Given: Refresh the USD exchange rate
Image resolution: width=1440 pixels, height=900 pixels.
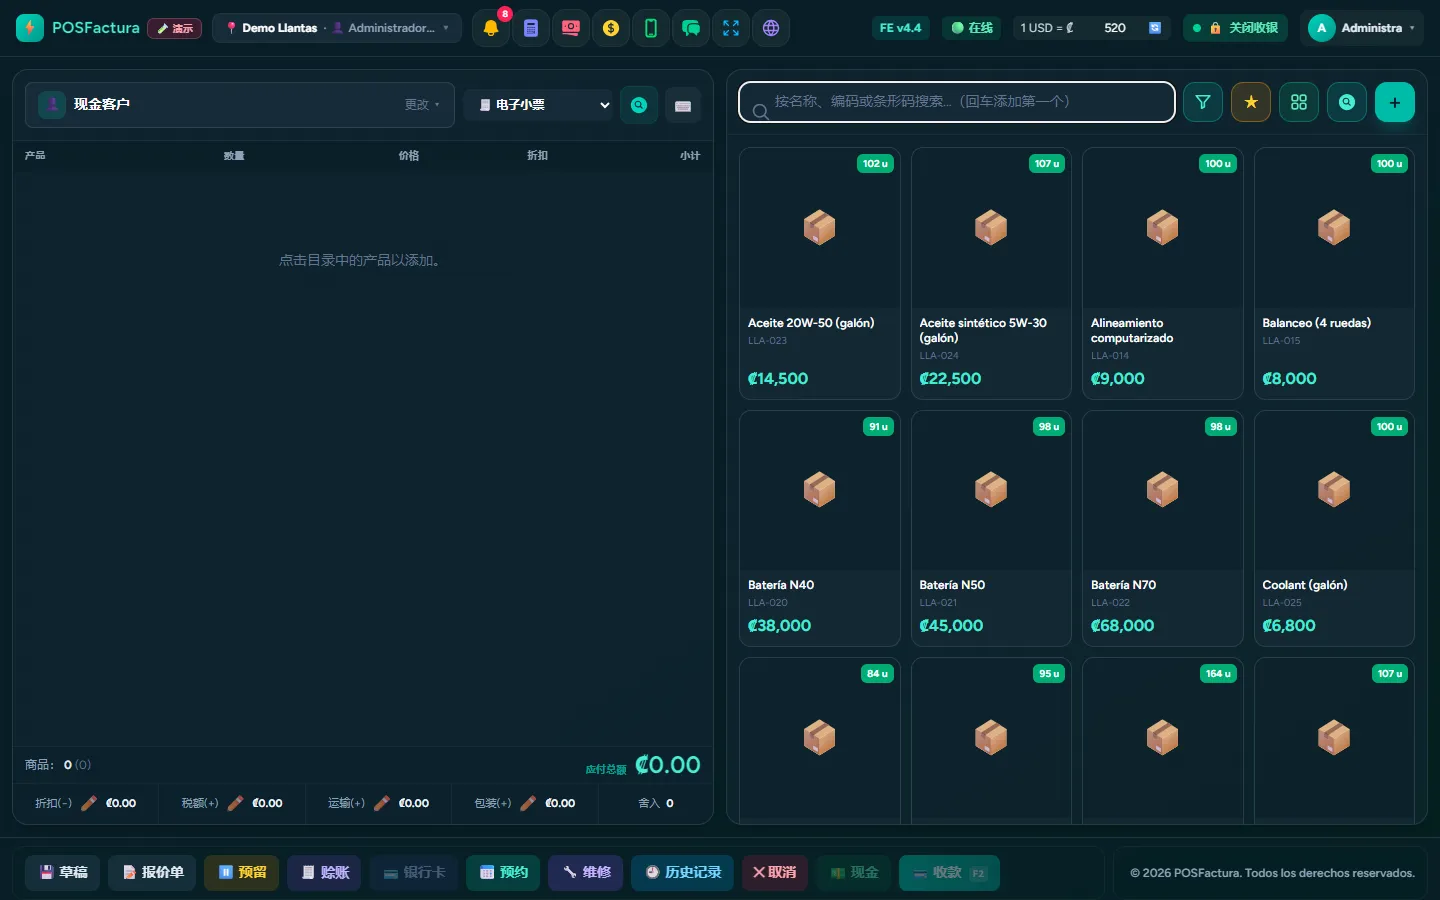Looking at the screenshot, I should [x=1155, y=28].
